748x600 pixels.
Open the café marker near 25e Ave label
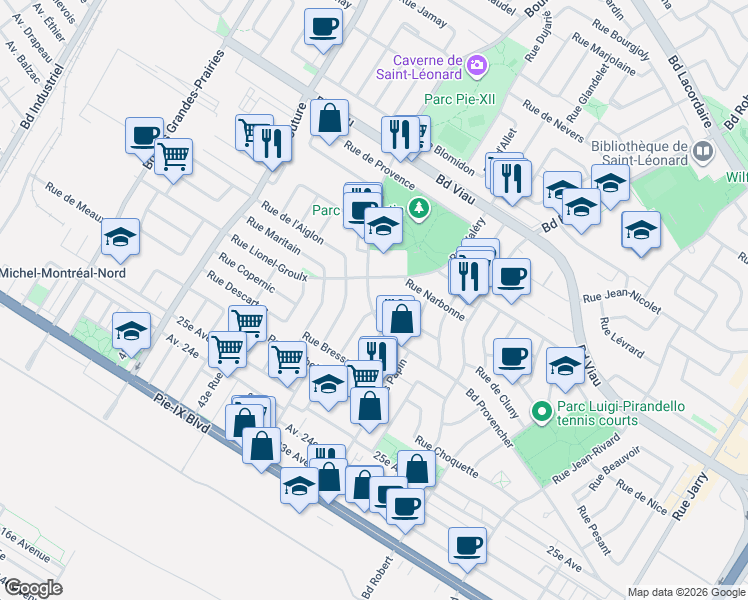click(x=467, y=548)
